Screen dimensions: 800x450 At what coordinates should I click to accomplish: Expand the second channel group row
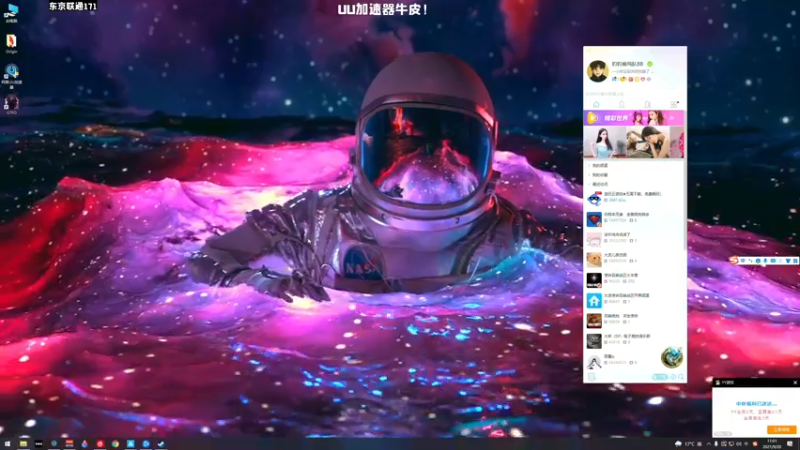click(634, 174)
